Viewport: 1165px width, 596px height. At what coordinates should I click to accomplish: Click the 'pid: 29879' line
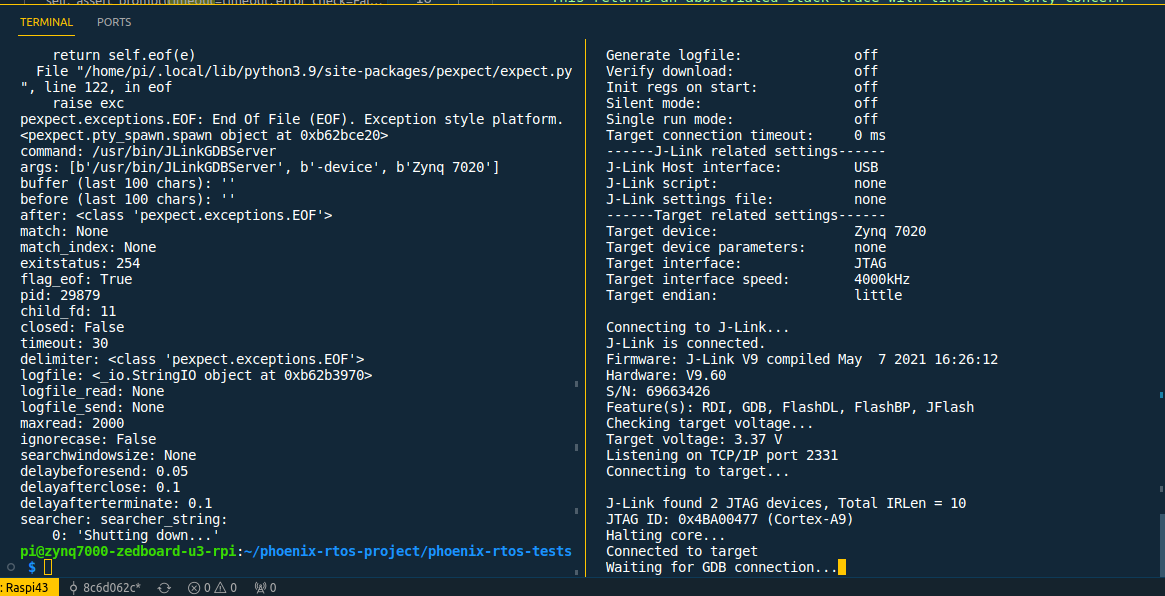point(60,295)
